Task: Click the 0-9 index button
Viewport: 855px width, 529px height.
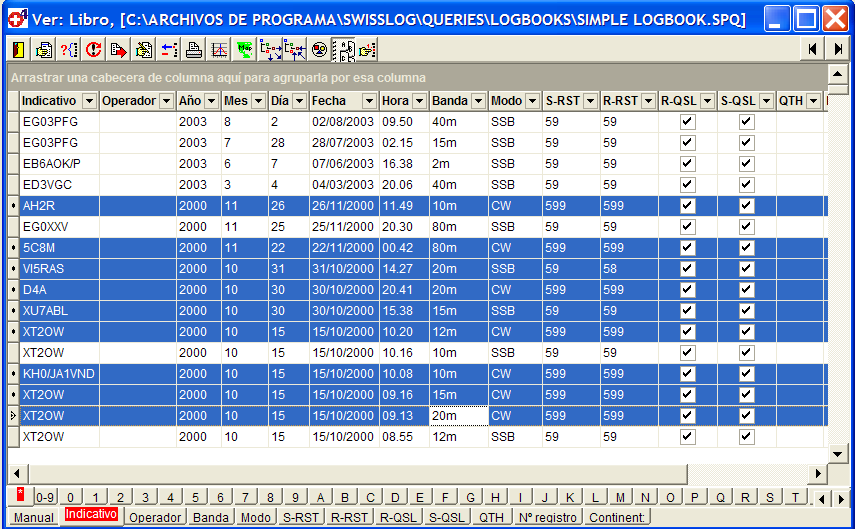Action: click(x=45, y=497)
